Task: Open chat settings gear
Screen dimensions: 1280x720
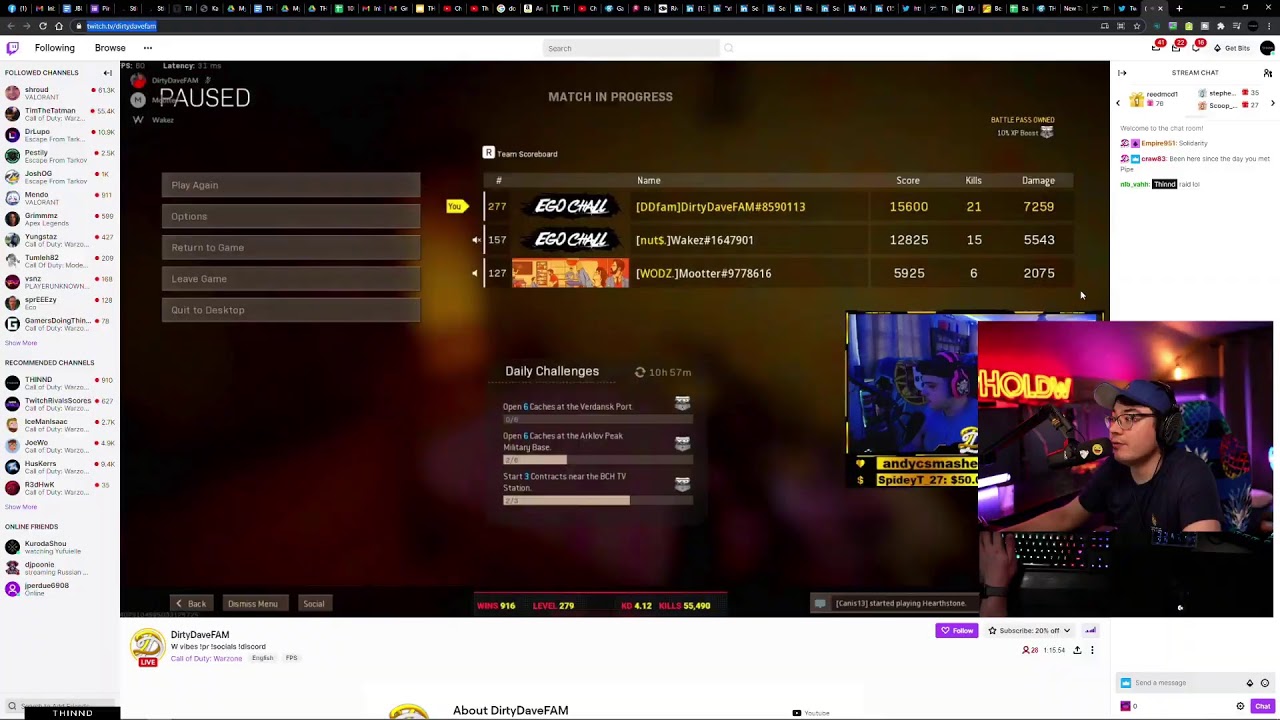Action: click(x=1240, y=706)
